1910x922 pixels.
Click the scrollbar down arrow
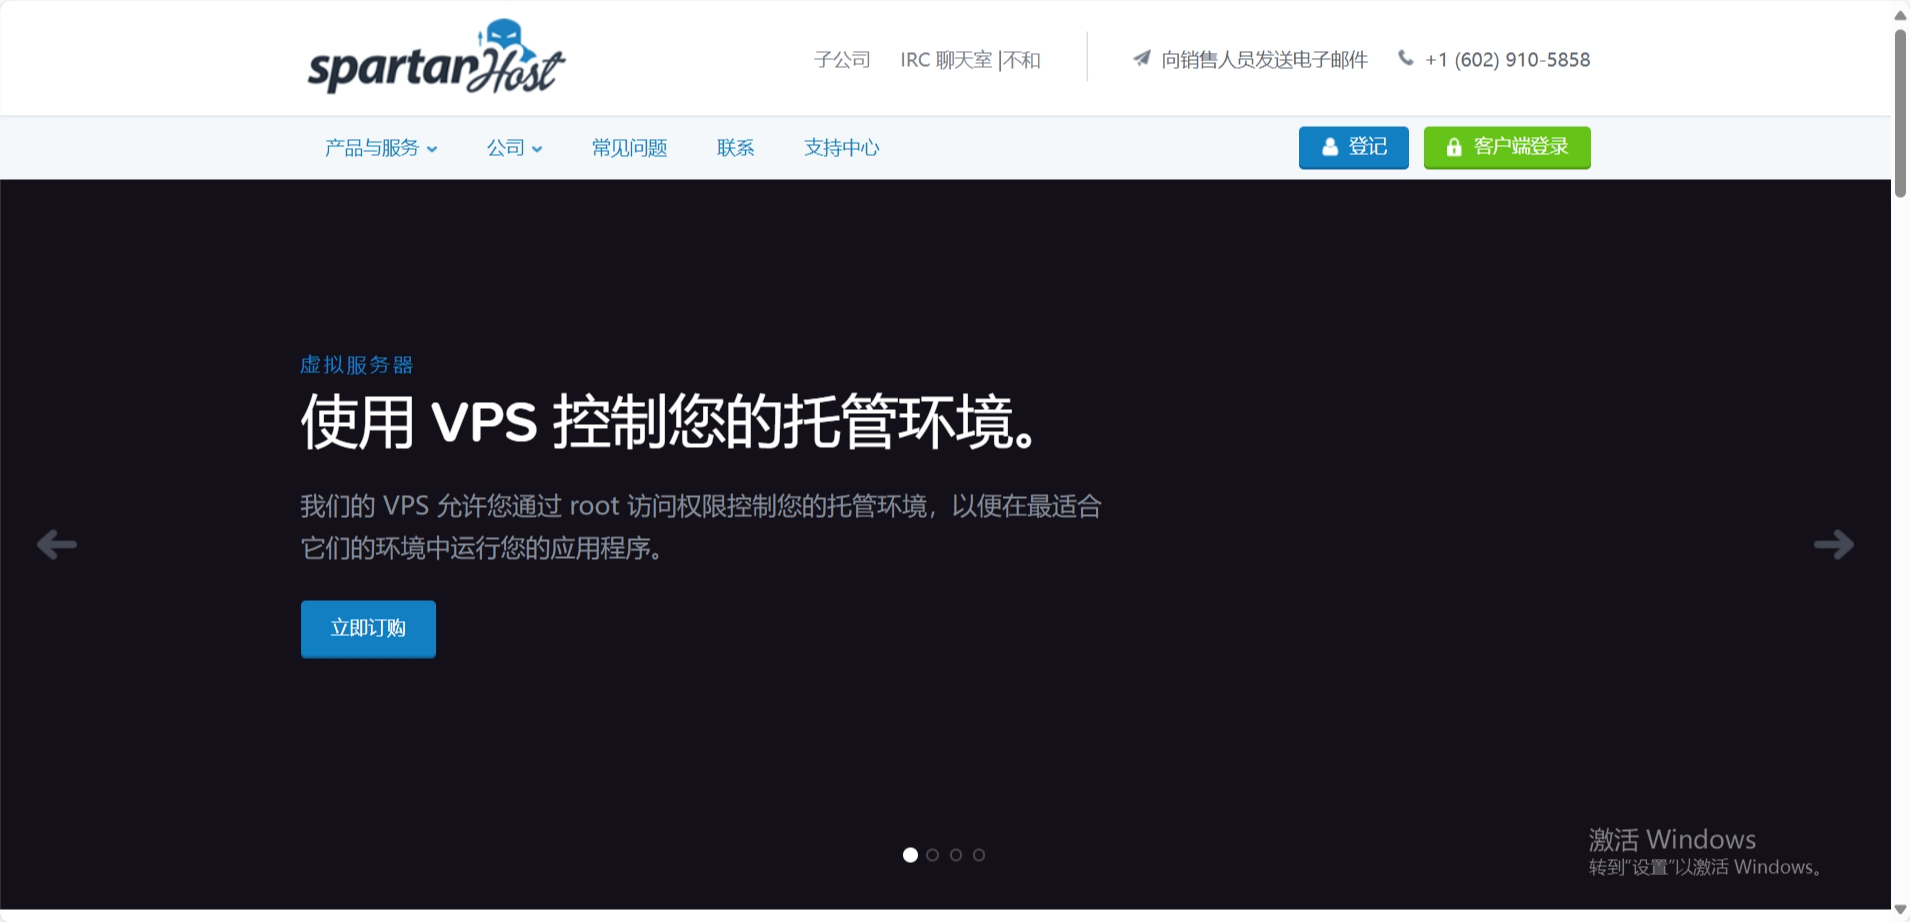tap(1900, 909)
